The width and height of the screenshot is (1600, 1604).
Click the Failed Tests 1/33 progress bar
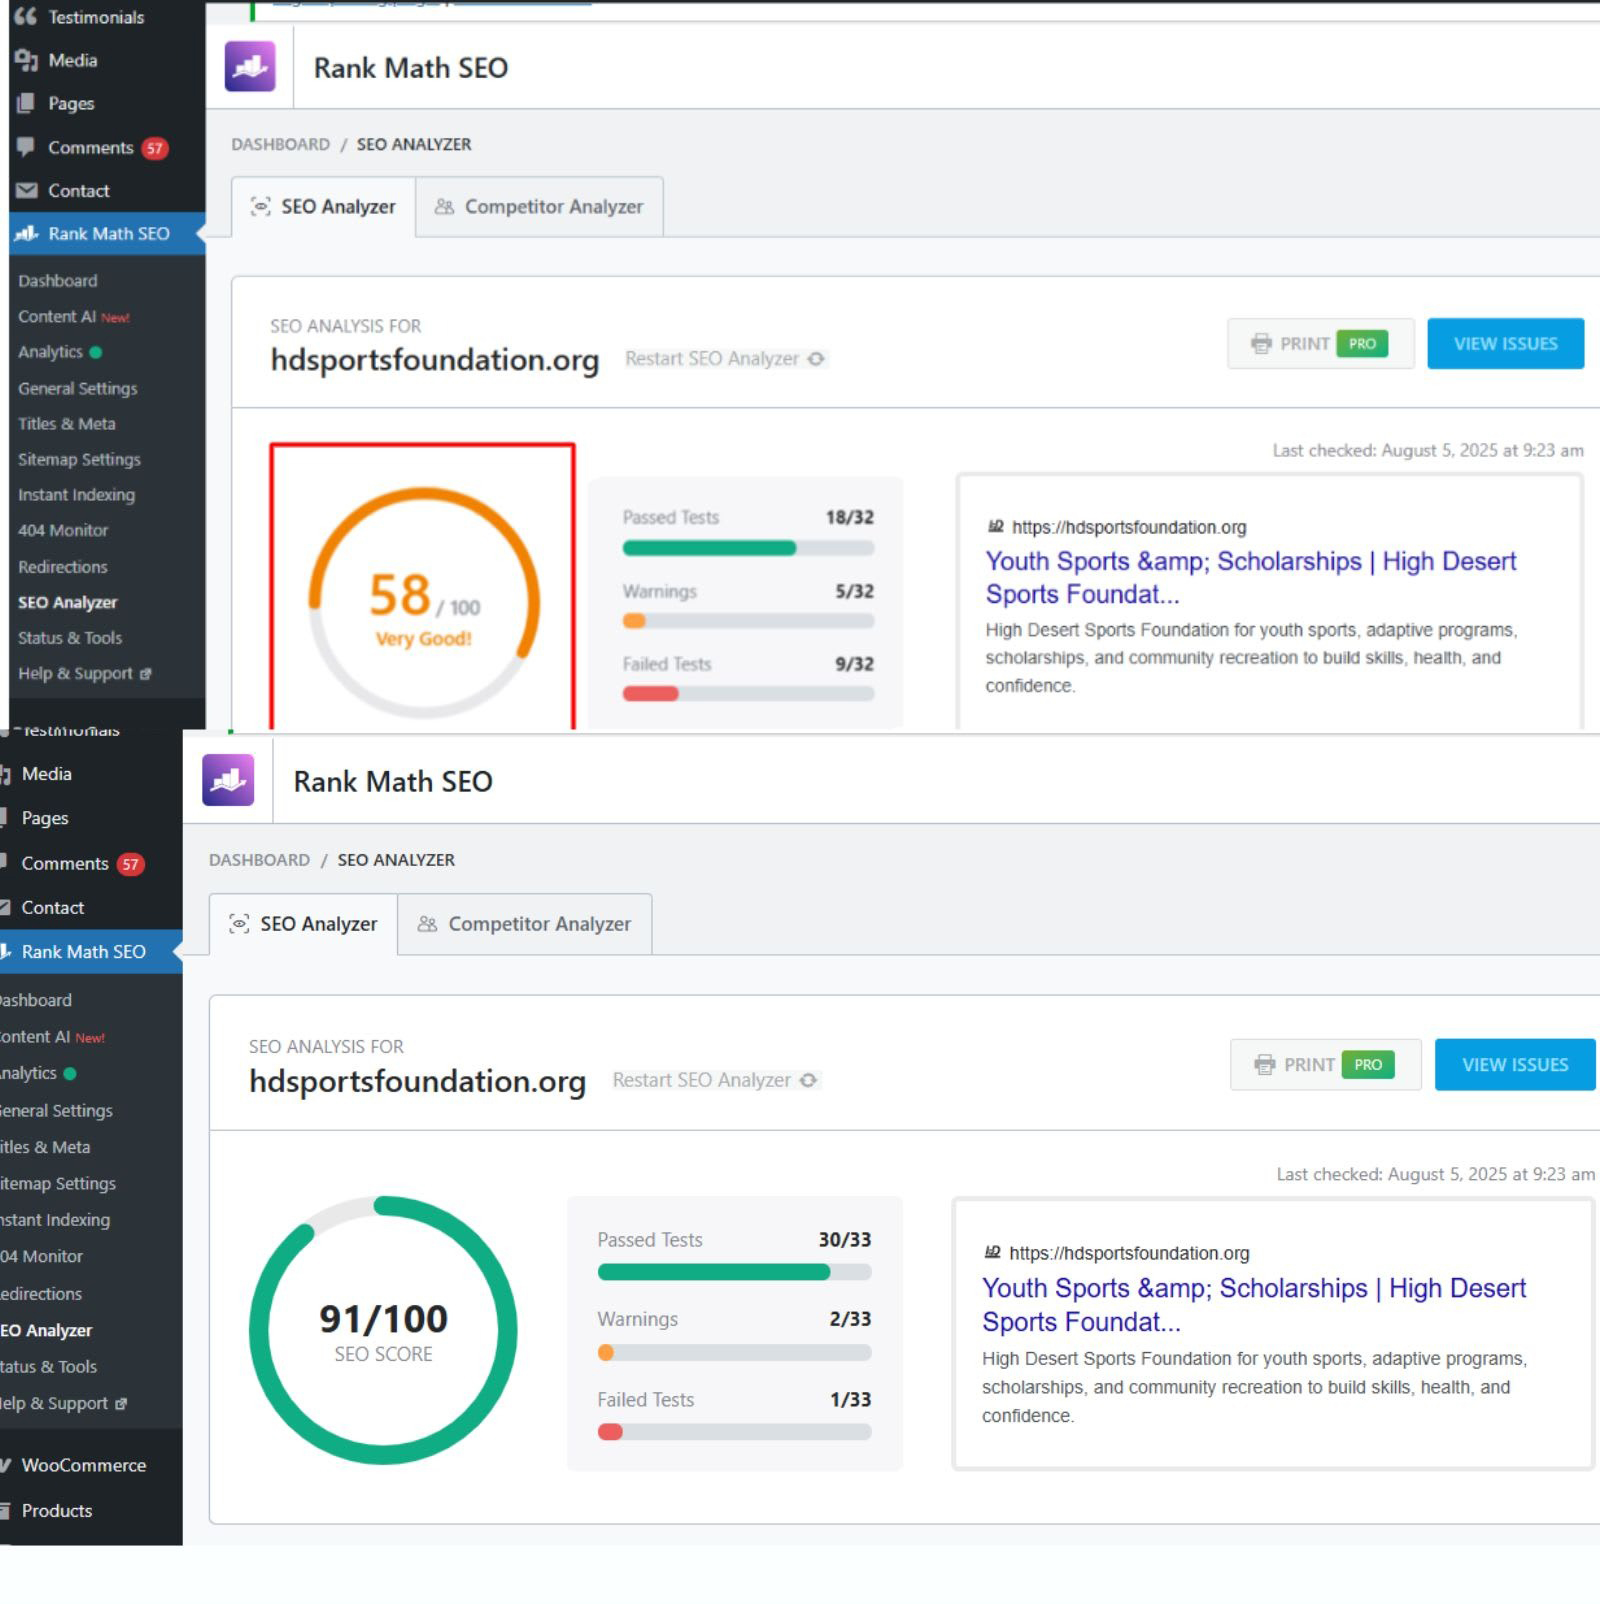[734, 1432]
